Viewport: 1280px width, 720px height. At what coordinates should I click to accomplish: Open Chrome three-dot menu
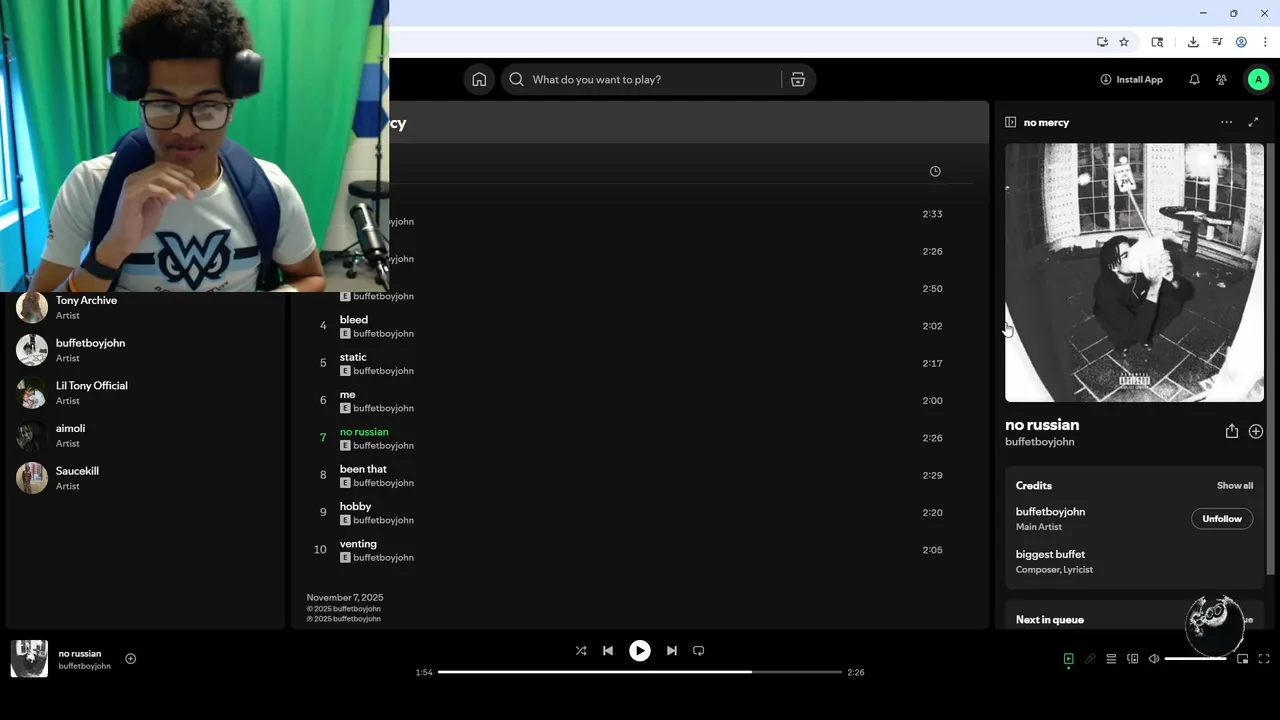click(1265, 42)
